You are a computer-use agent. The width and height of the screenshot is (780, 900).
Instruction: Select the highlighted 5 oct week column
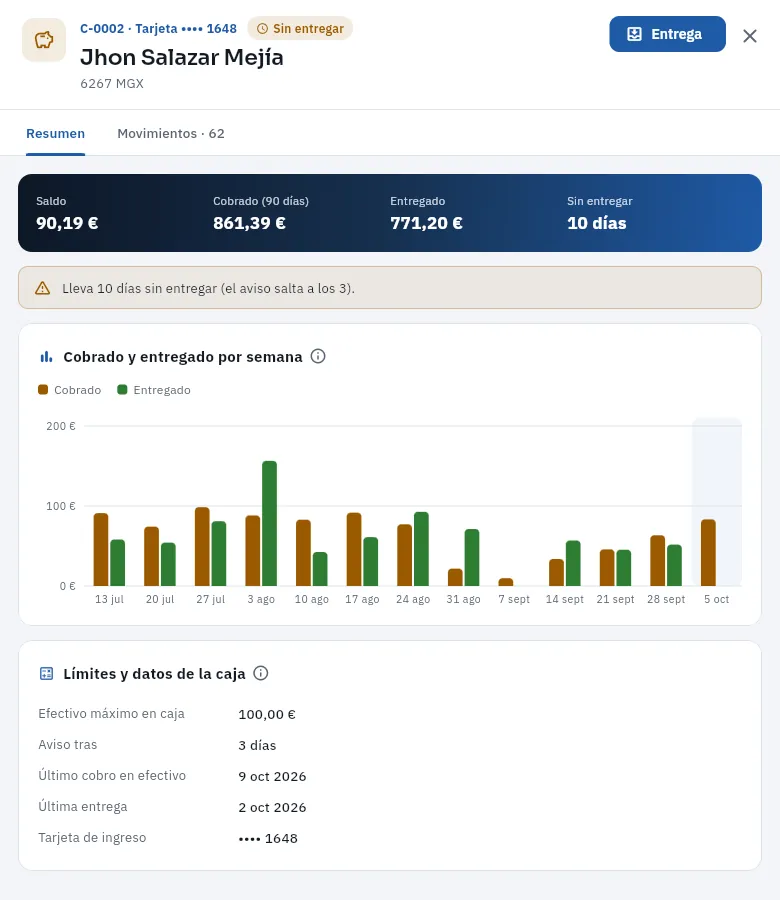pyautogui.click(x=717, y=502)
